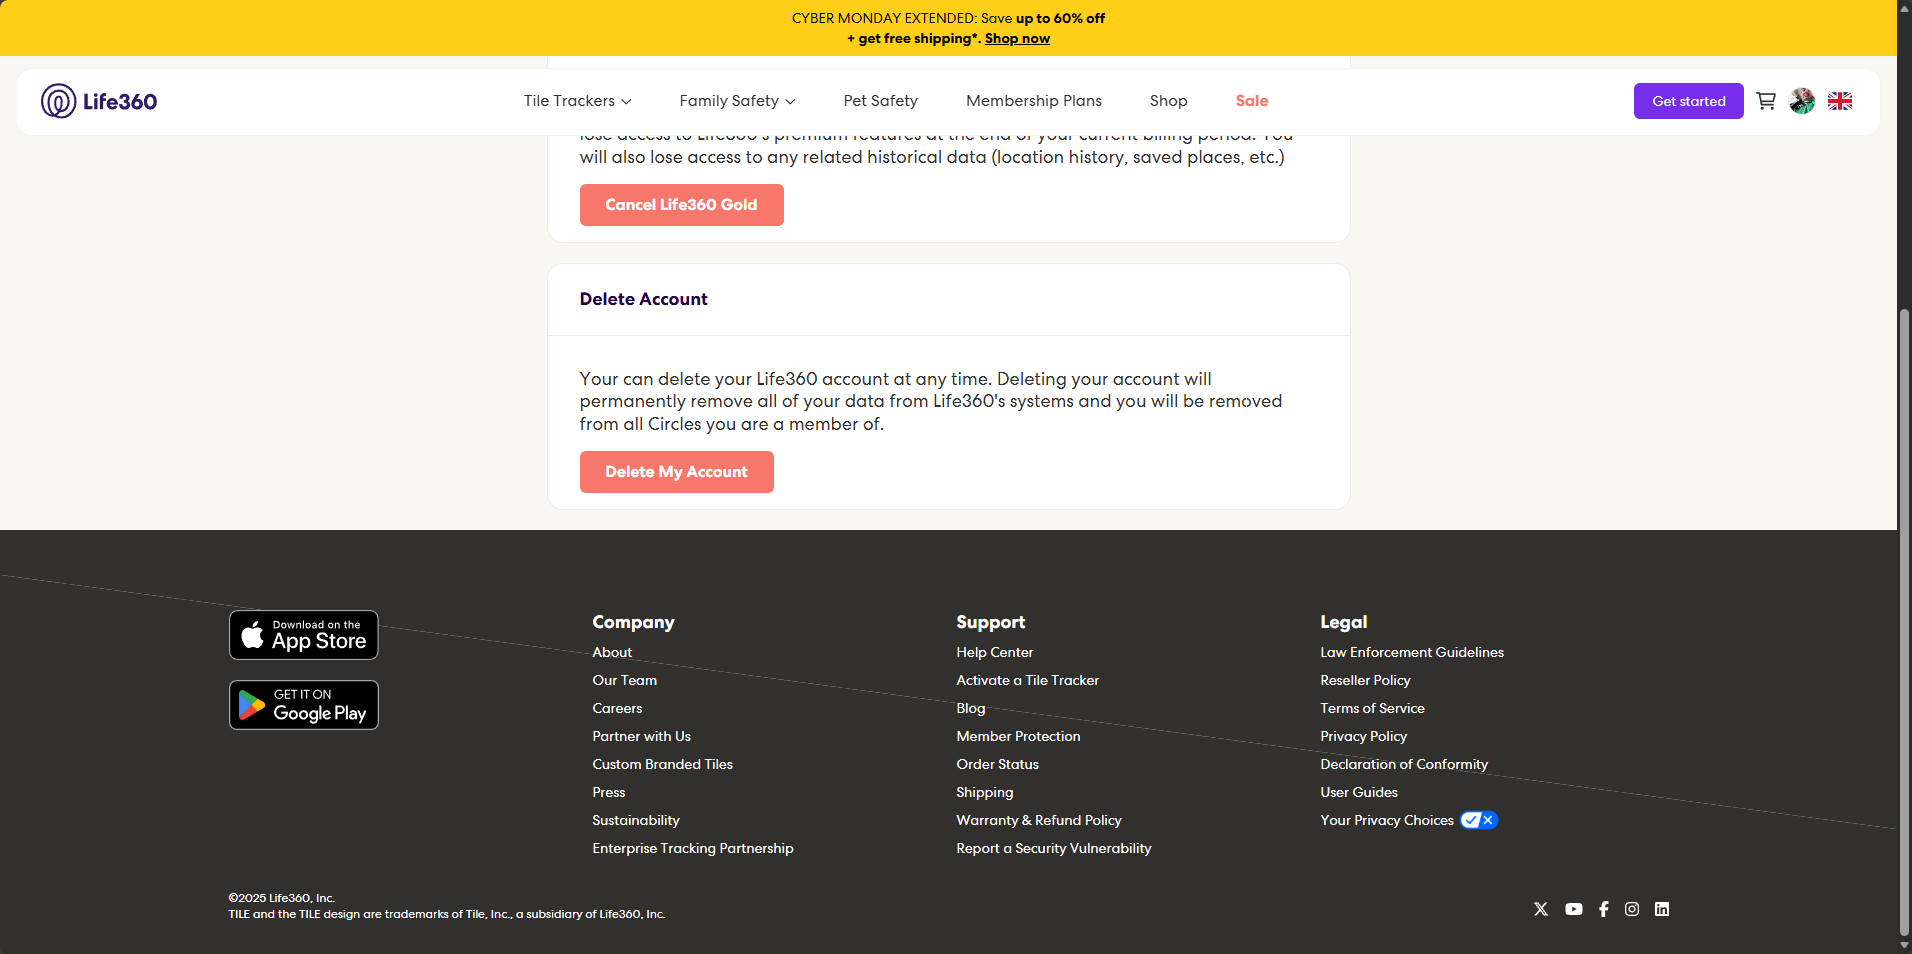Open the user profile avatar
The height and width of the screenshot is (954, 1912).
point(1802,101)
